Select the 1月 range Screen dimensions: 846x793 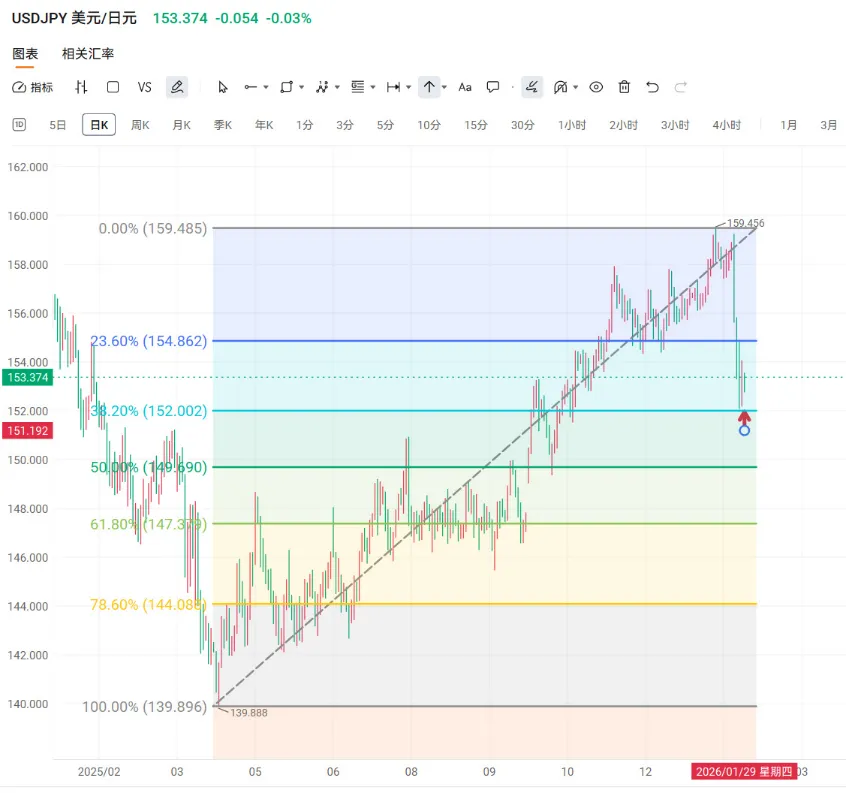(788, 125)
